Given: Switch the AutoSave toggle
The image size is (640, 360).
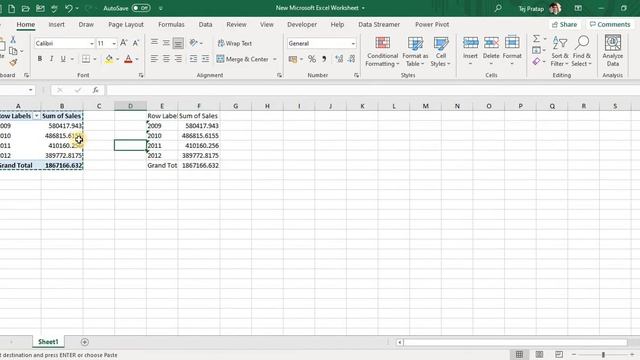Looking at the screenshot, I should [141, 8].
